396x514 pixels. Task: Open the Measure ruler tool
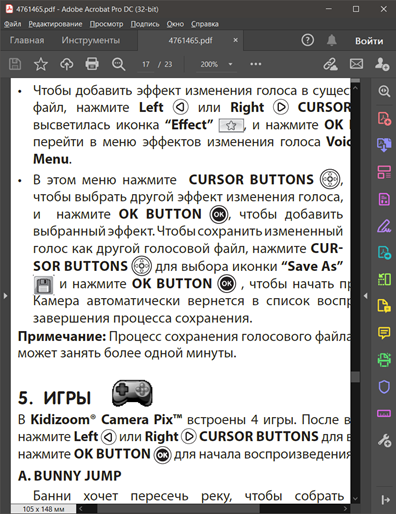click(x=384, y=414)
